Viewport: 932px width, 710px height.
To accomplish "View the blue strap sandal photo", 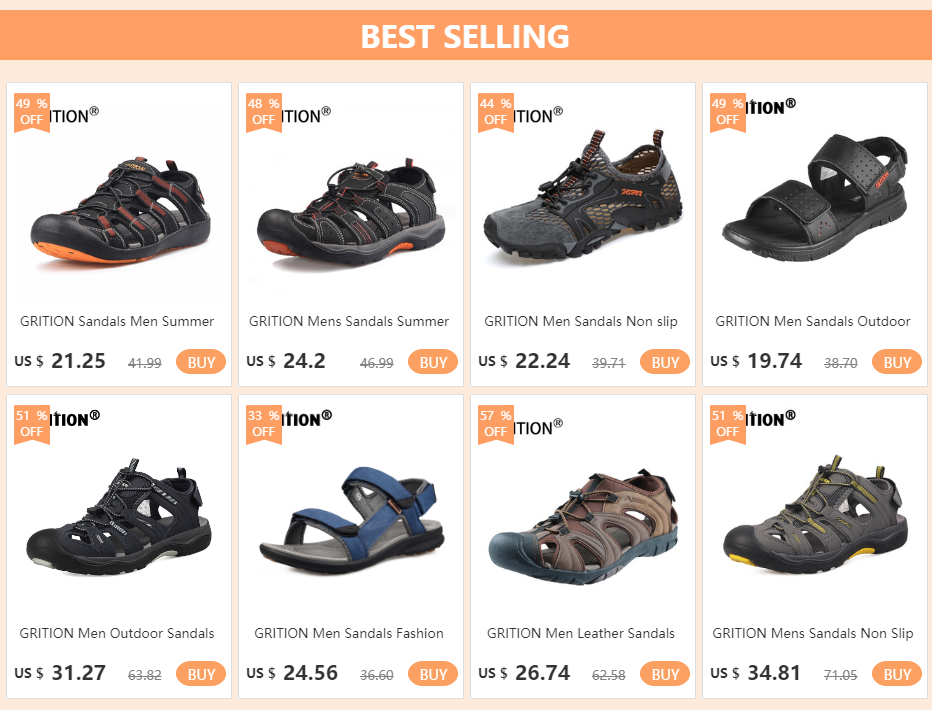I will pyautogui.click(x=350, y=520).
